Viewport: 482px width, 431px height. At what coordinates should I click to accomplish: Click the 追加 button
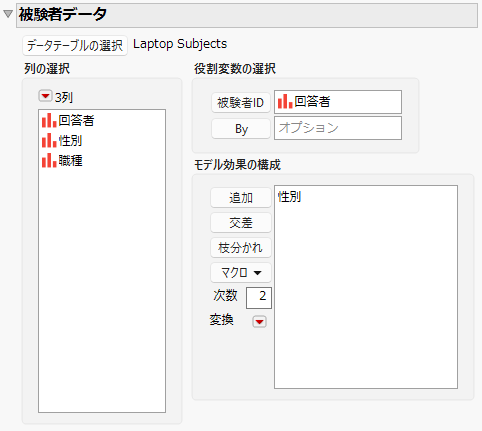241,198
